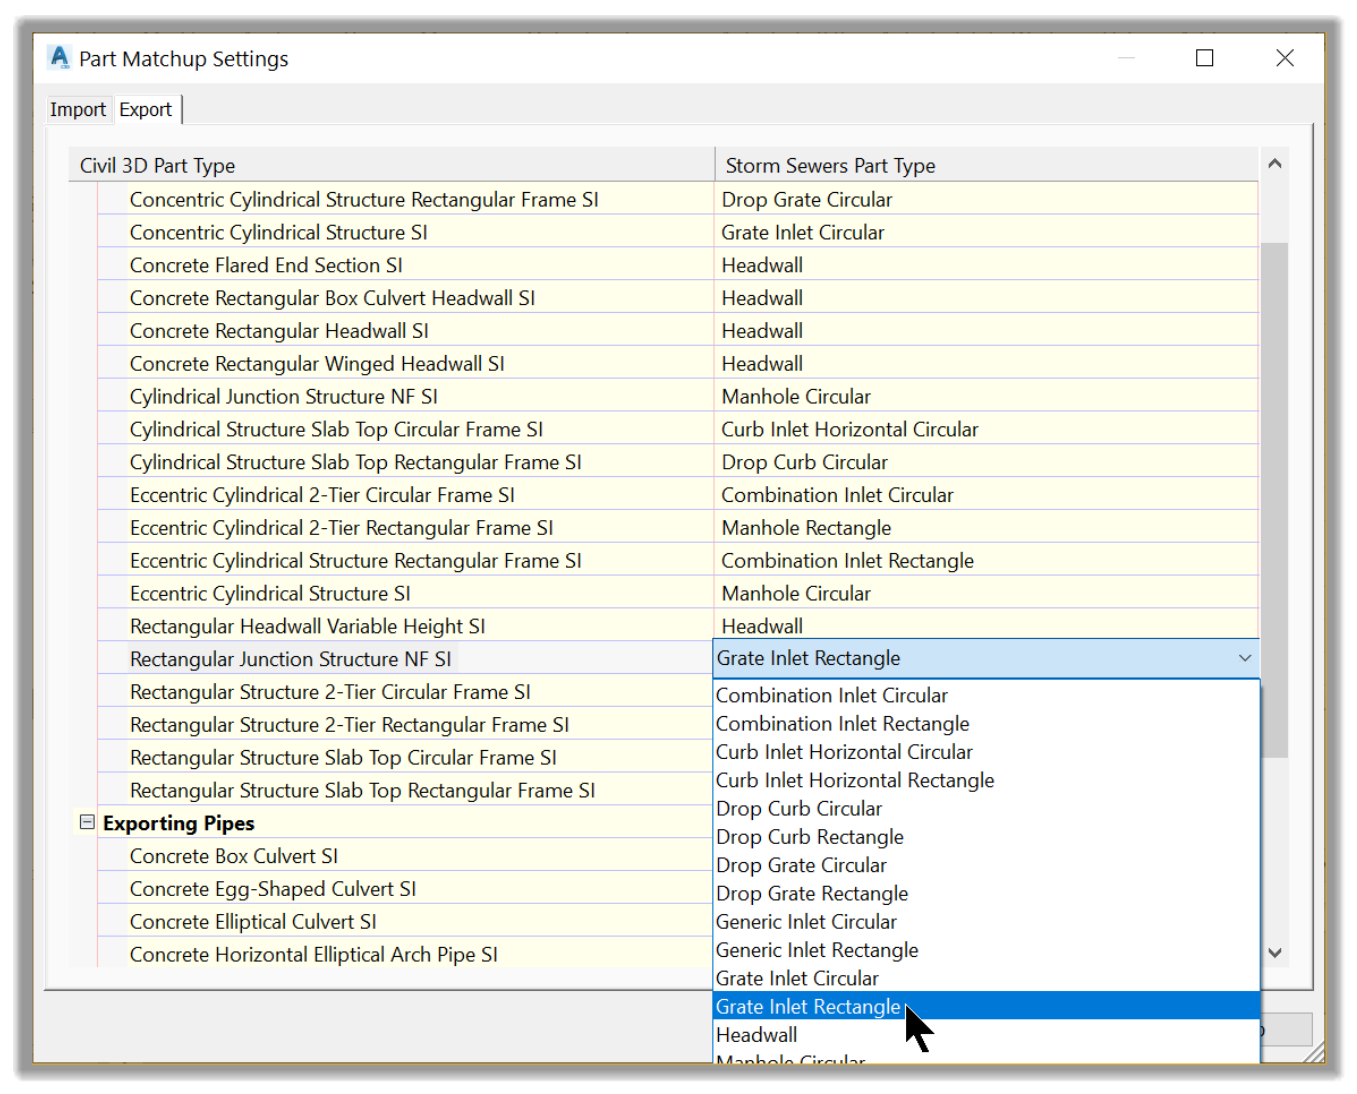
Task: Select Concrete Elliptical Culvert SI pipe row
Action: (405, 922)
